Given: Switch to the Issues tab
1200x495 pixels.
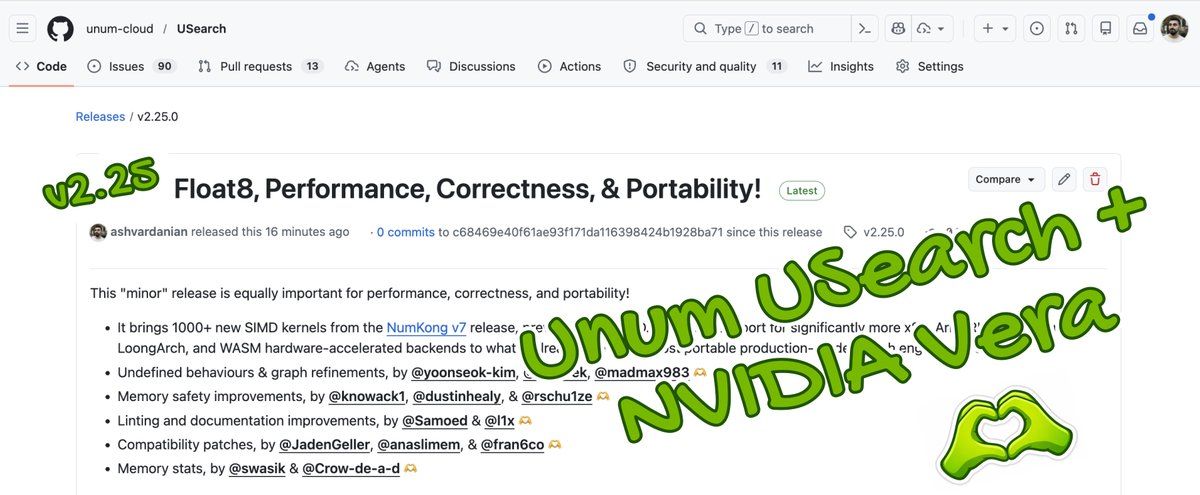Looking at the screenshot, I should pyautogui.click(x=131, y=66).
